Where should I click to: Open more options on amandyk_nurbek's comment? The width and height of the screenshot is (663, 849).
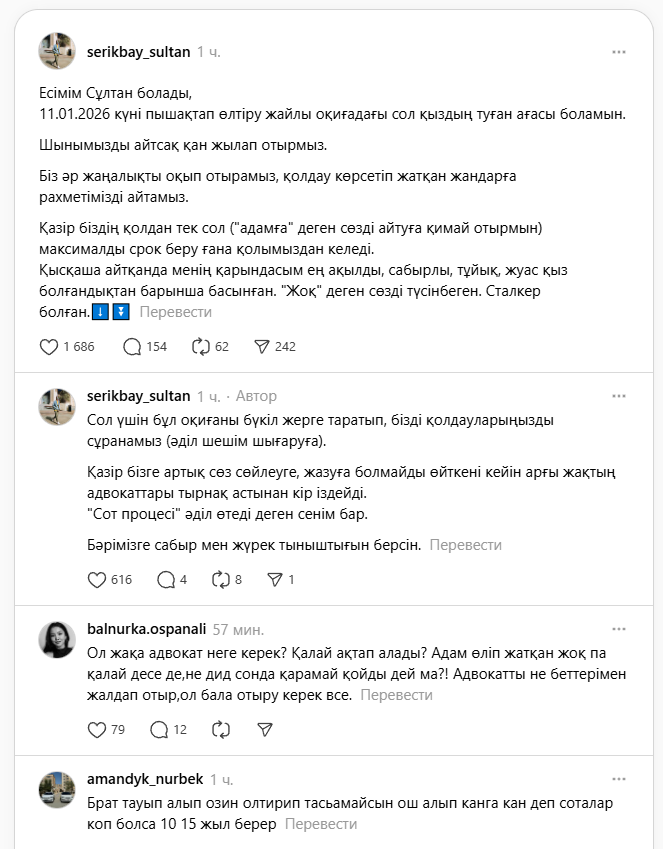619,779
